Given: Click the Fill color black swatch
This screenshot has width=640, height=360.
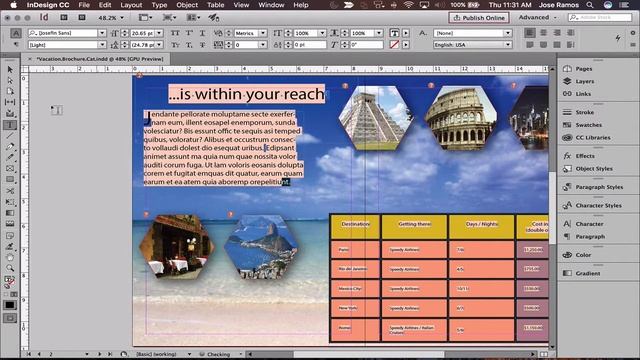Looking at the screenshot, I should [x=9, y=305].
